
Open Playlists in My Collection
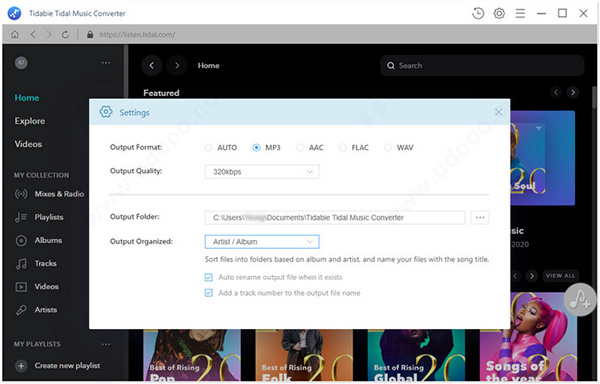pos(39,217)
